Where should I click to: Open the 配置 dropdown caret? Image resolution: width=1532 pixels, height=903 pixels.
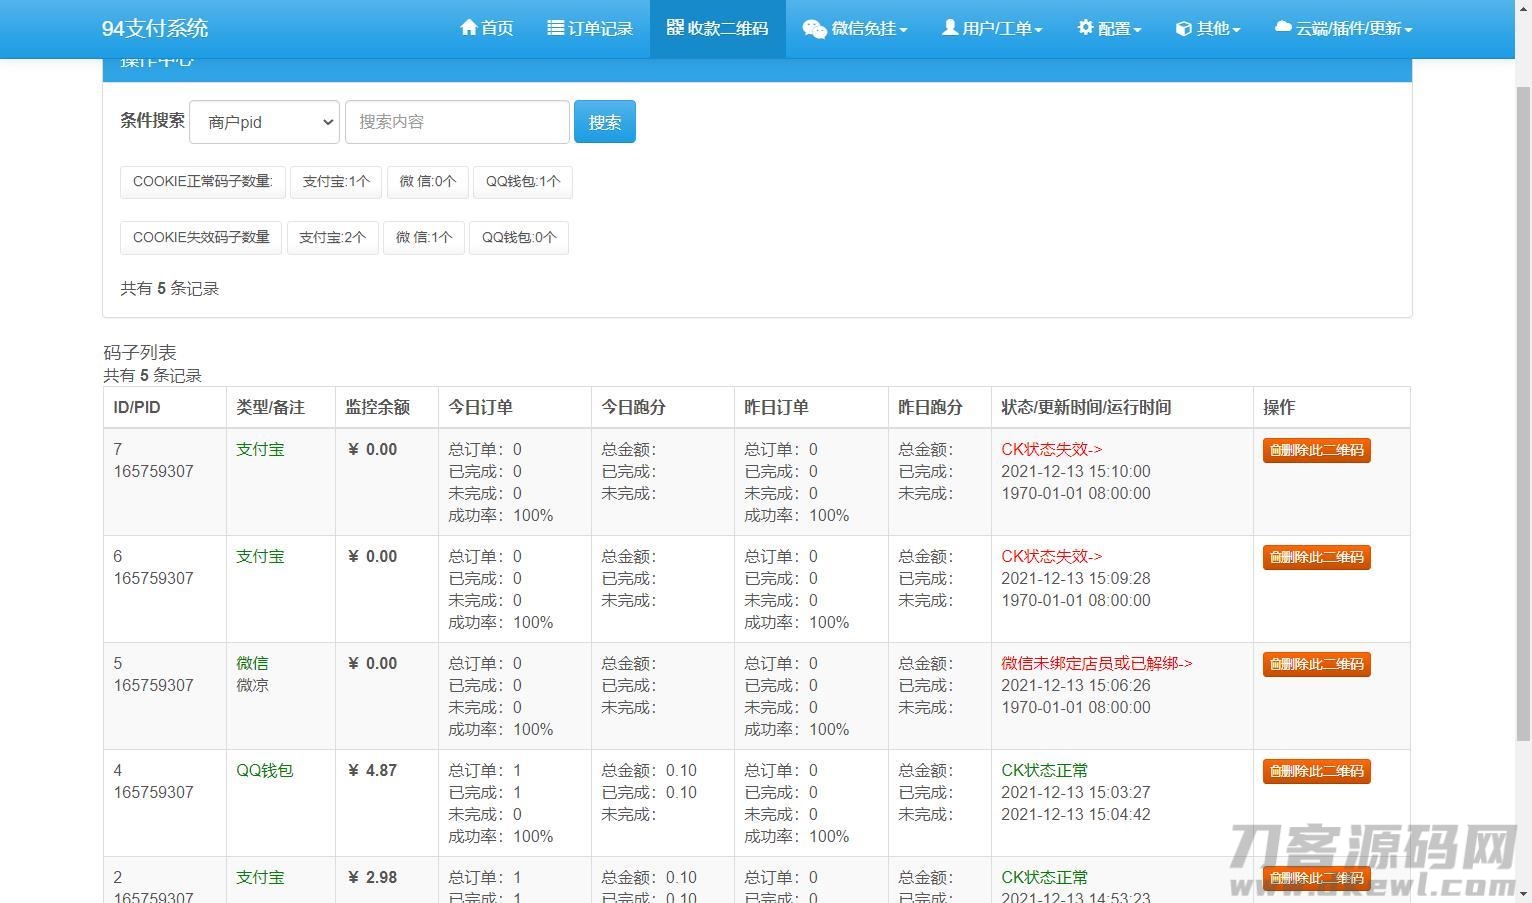[1137, 30]
